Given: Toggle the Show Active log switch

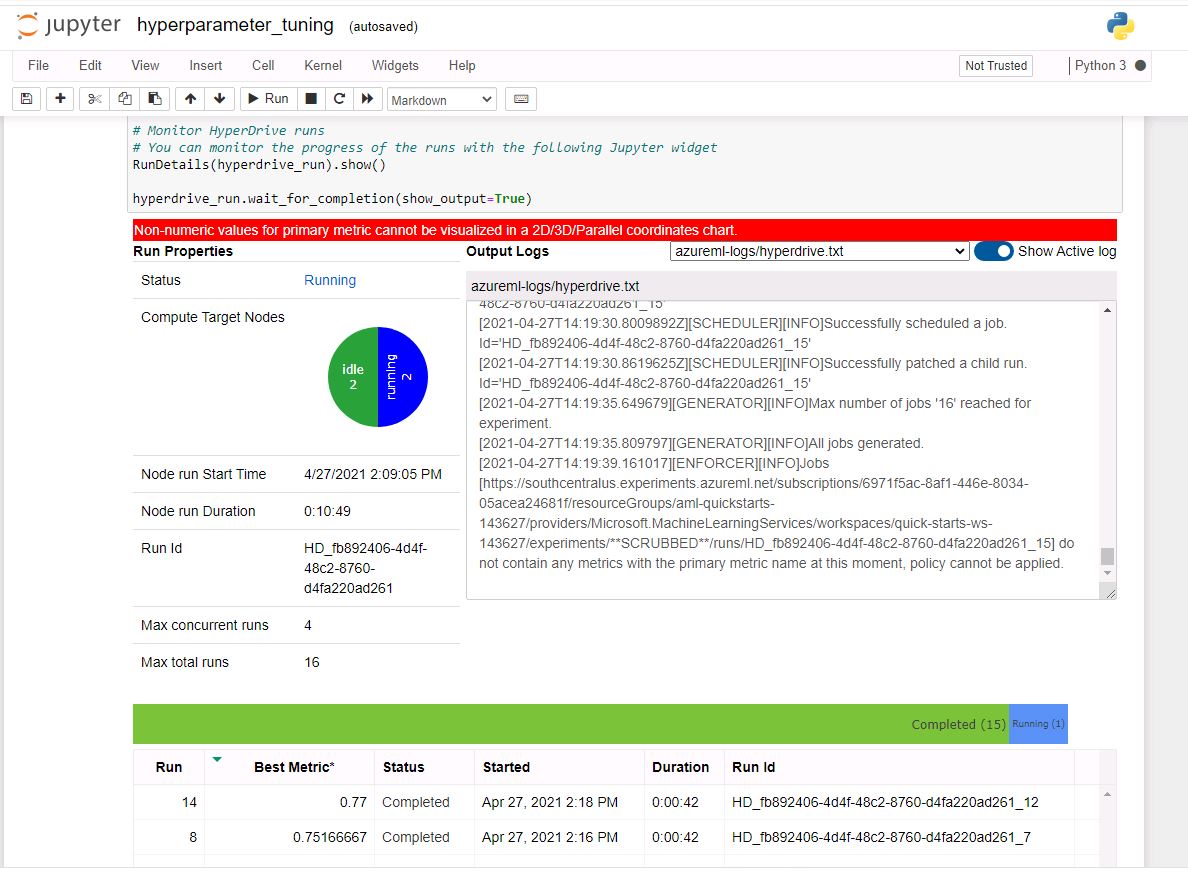Looking at the screenshot, I should [x=993, y=251].
